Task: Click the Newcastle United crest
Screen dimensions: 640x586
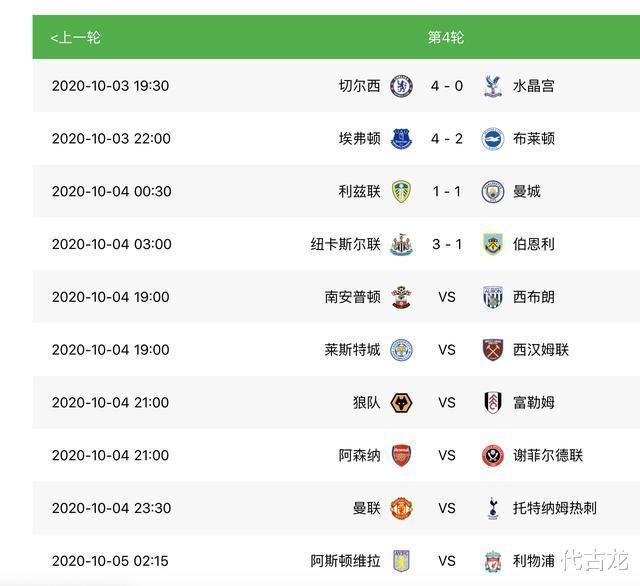Action: click(x=401, y=244)
